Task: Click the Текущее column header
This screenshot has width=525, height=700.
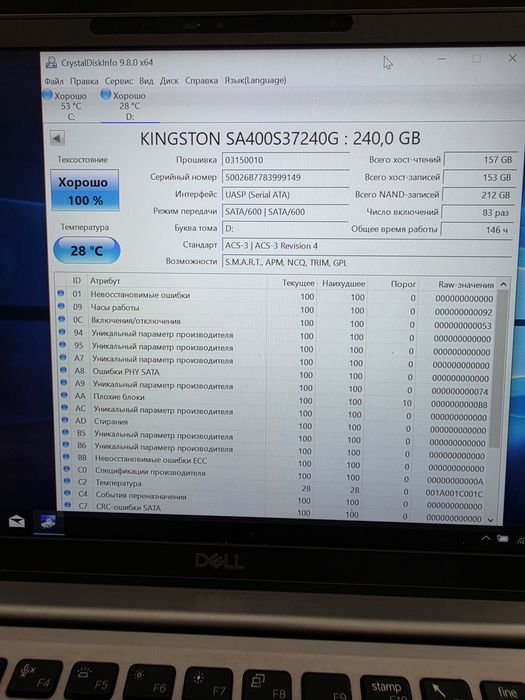Action: [298, 283]
